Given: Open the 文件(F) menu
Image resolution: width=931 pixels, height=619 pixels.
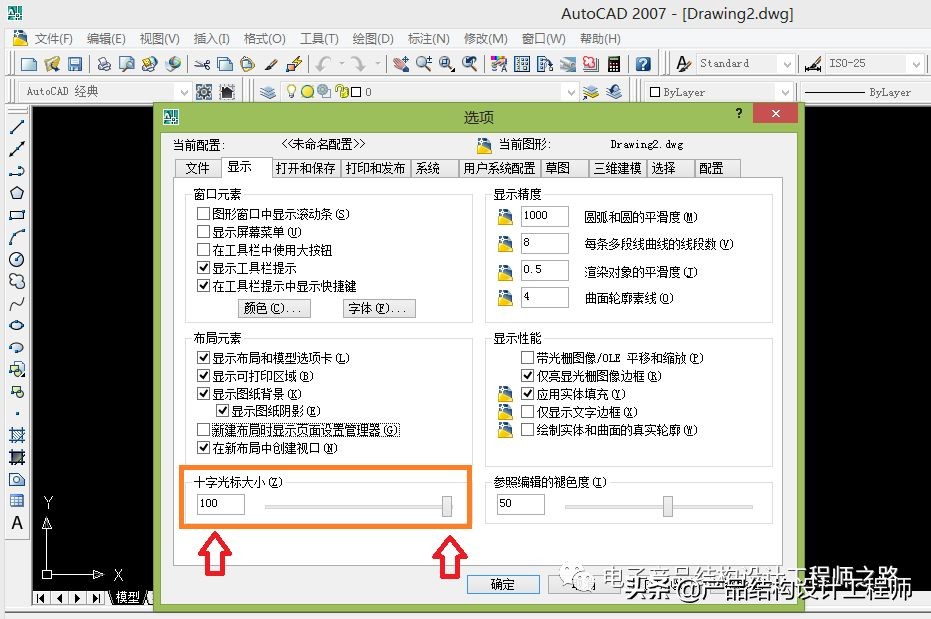Looking at the screenshot, I should [53, 39].
